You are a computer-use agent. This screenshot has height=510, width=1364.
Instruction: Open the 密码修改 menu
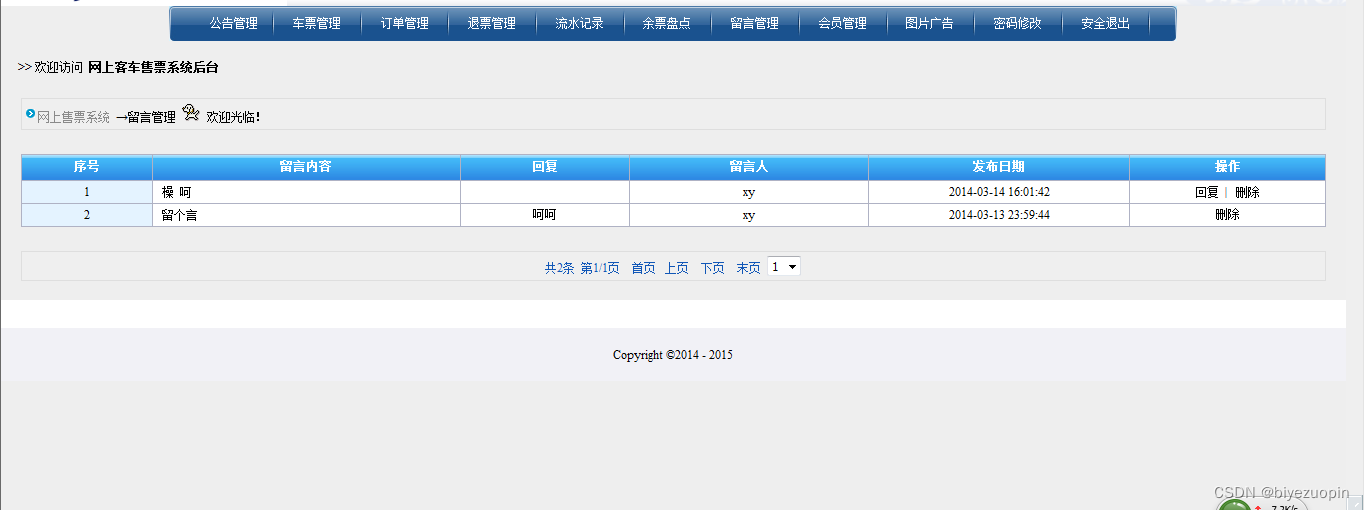(1017, 23)
